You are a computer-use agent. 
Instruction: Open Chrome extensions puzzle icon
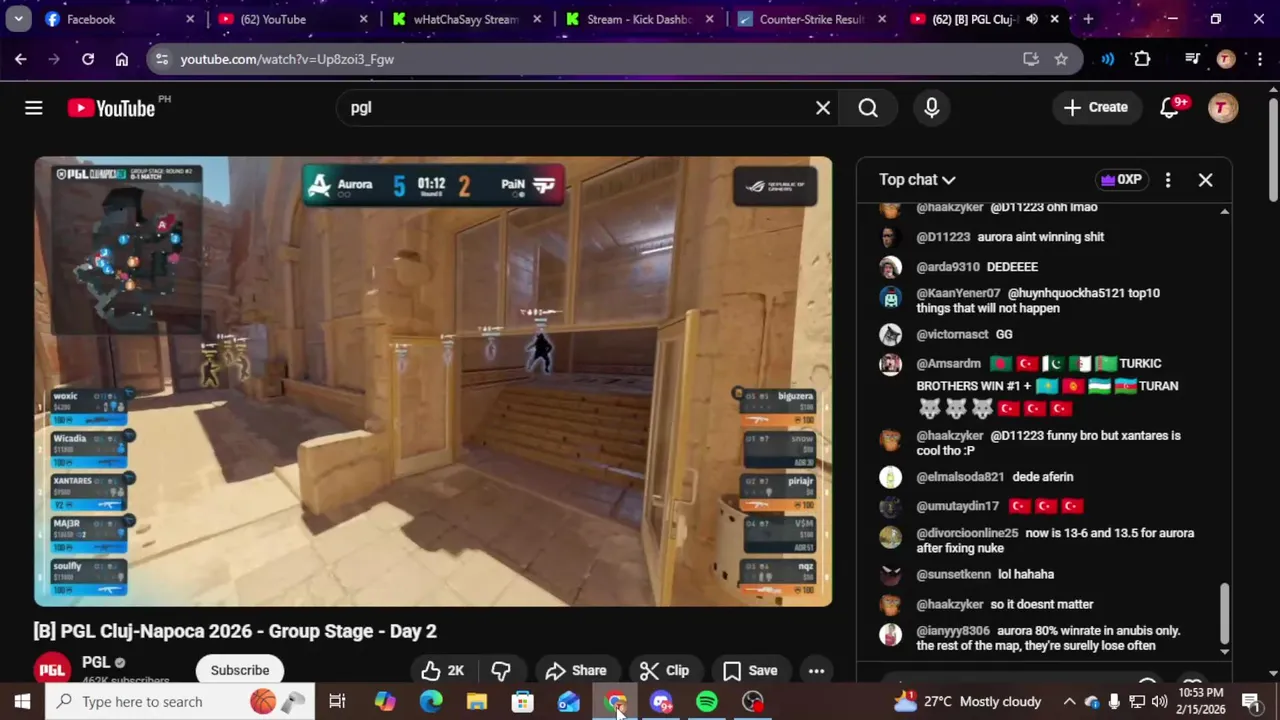(1142, 59)
